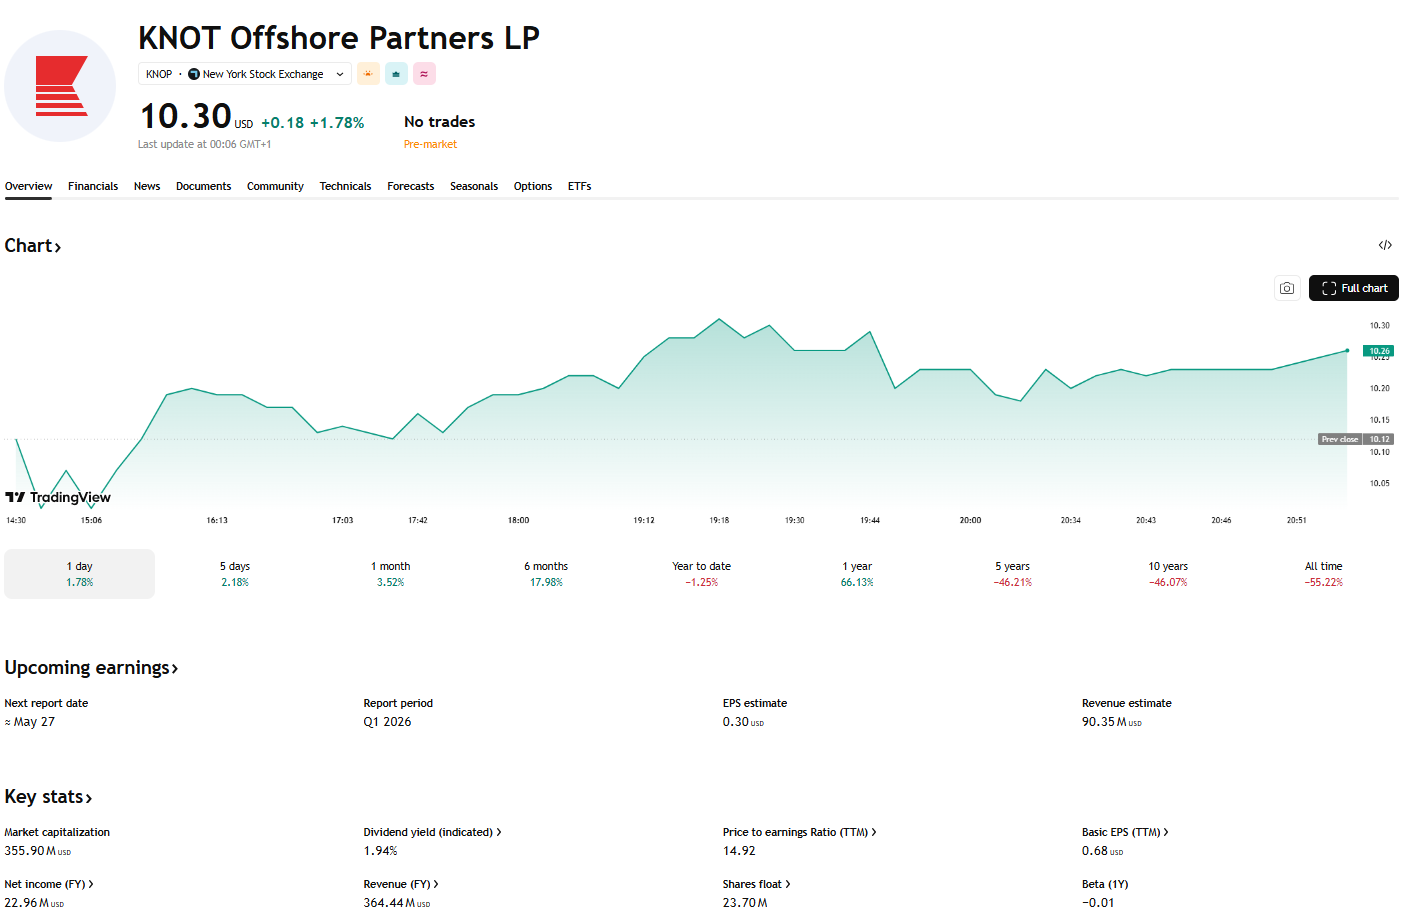Open Price to earnings Ratio (TTM) details
This screenshot has height=921, width=1411.
click(x=799, y=832)
